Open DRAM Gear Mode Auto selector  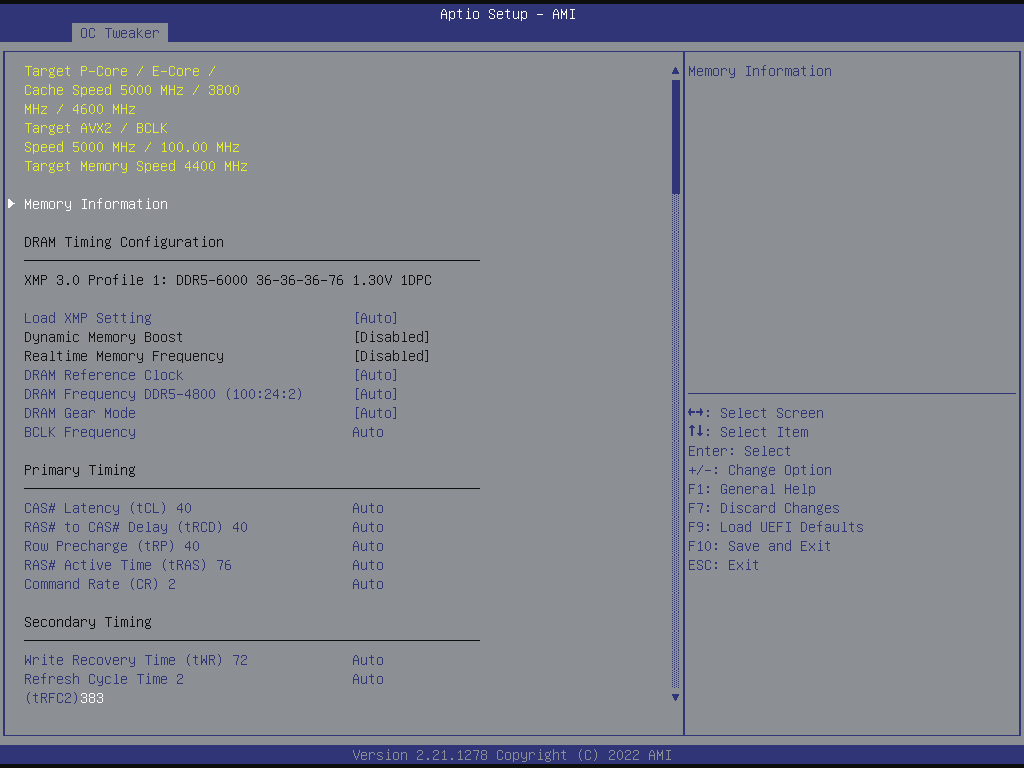coord(375,413)
